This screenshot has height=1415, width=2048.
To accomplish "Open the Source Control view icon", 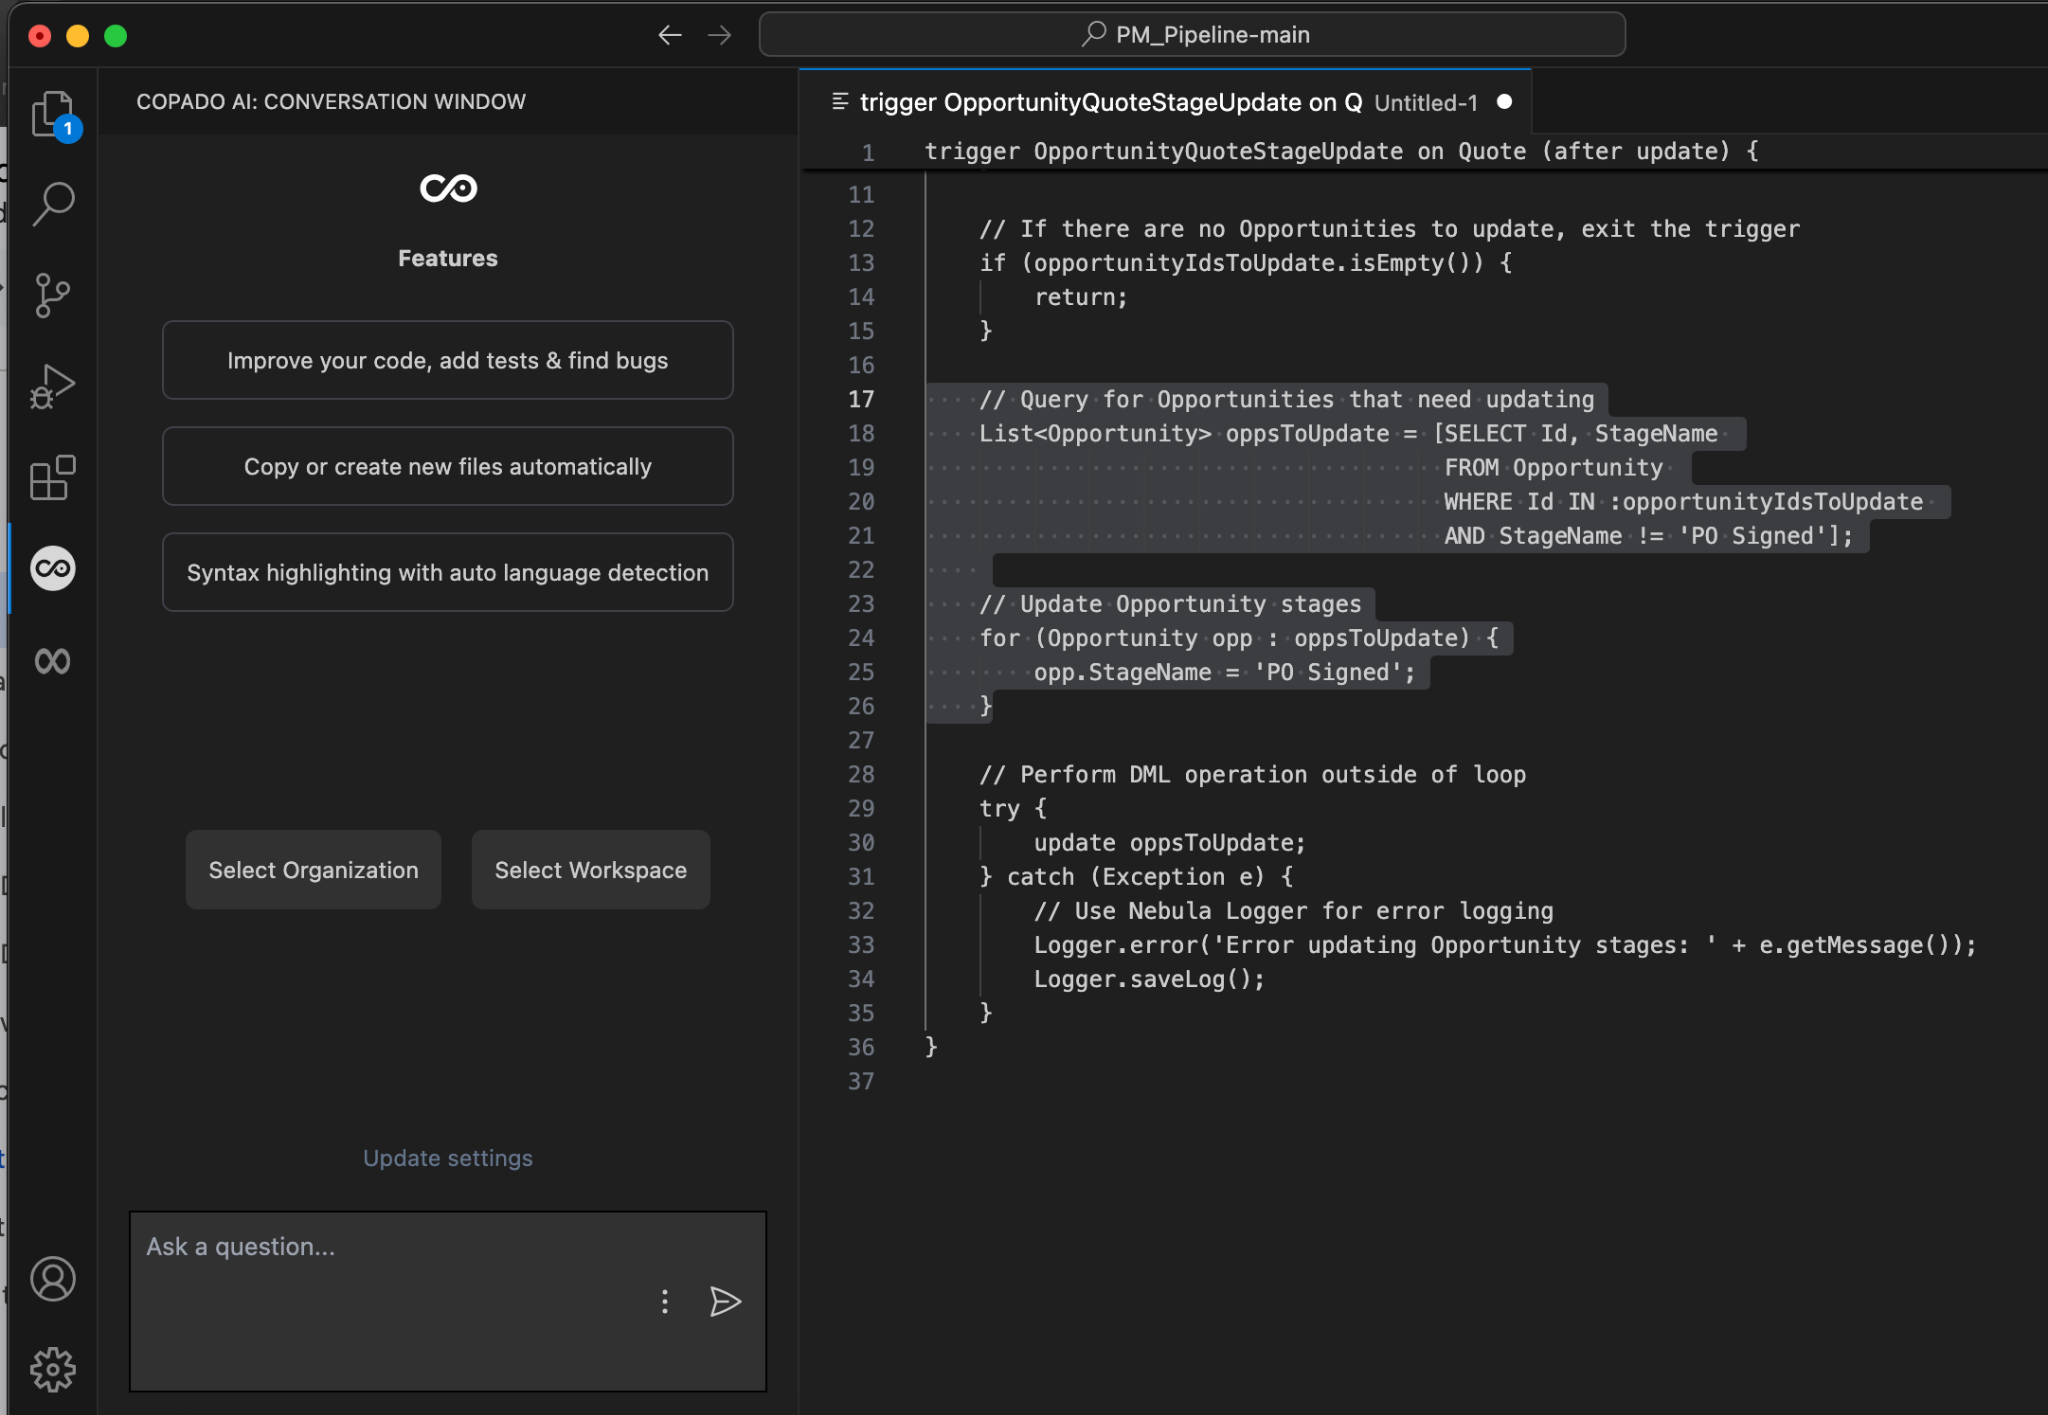I will [53, 295].
